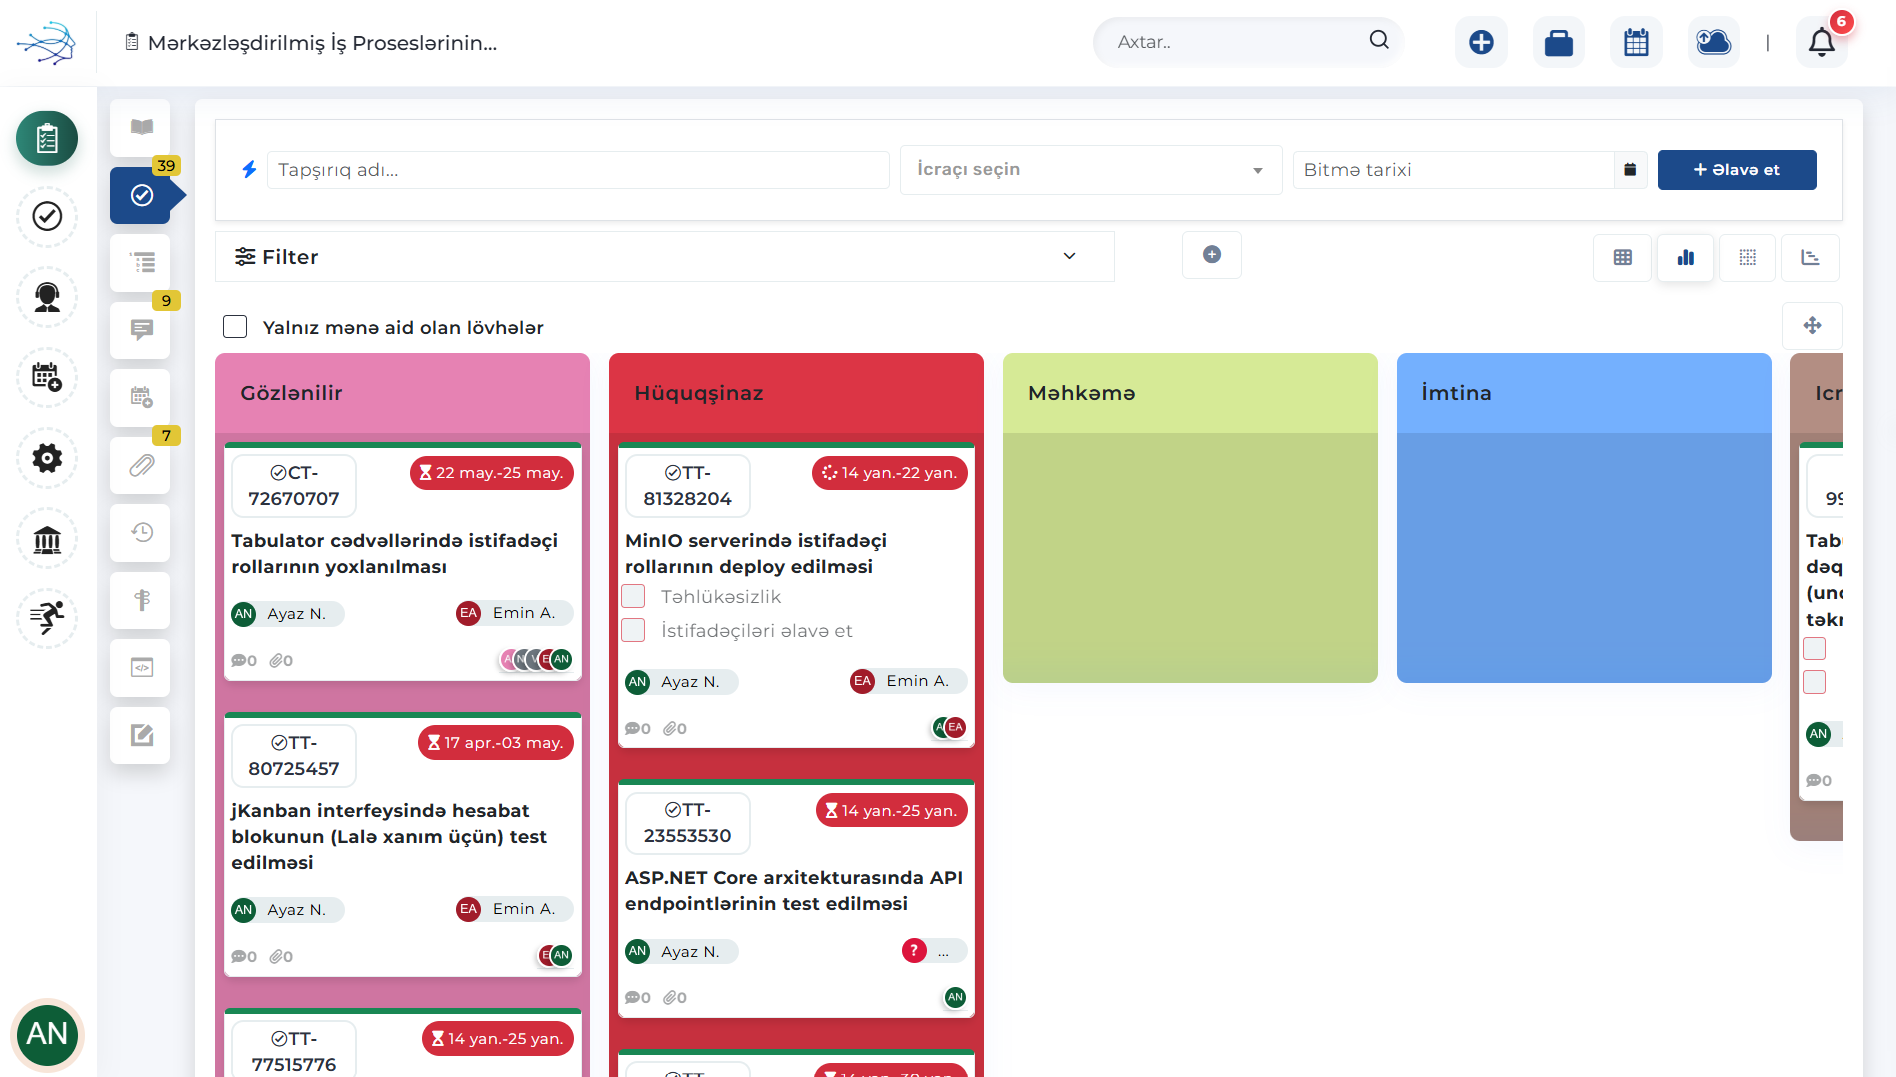This screenshot has height=1077, width=1896.
Task: Open task CT-72670707 ID badge
Action: click(x=294, y=485)
